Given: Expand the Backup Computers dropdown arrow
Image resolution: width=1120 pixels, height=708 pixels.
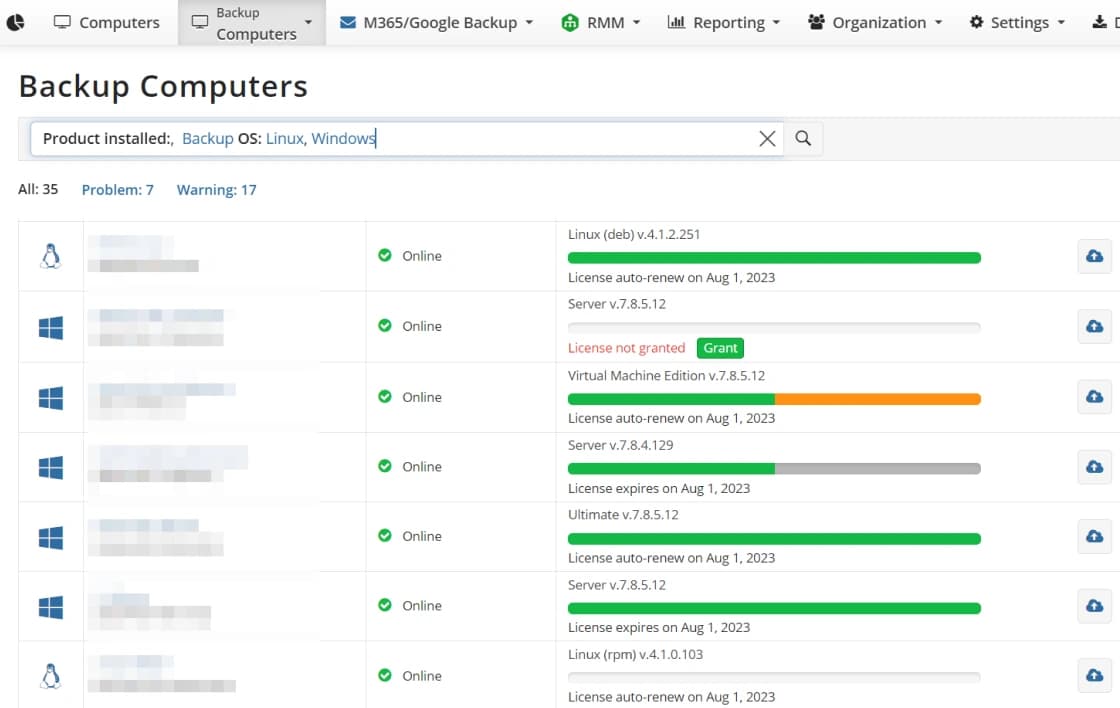Looking at the screenshot, I should click(310, 22).
